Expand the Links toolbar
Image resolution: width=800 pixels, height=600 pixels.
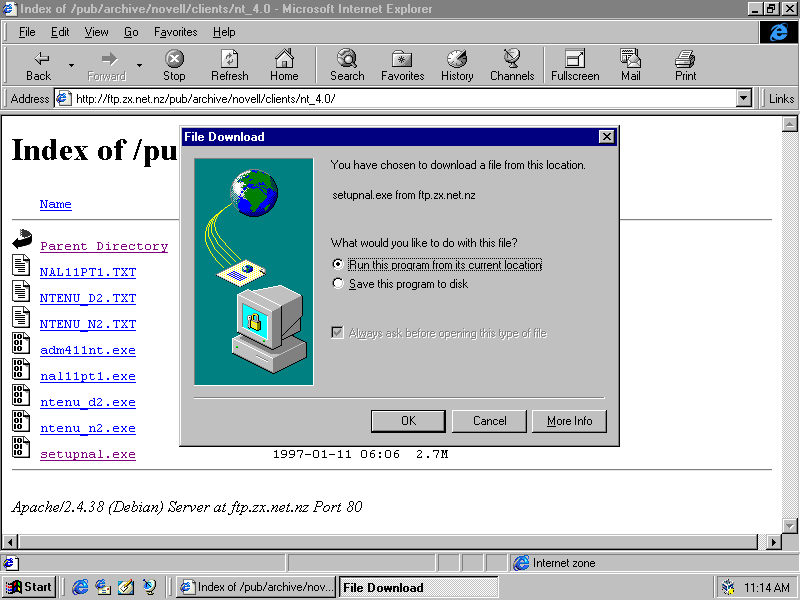tap(781, 98)
